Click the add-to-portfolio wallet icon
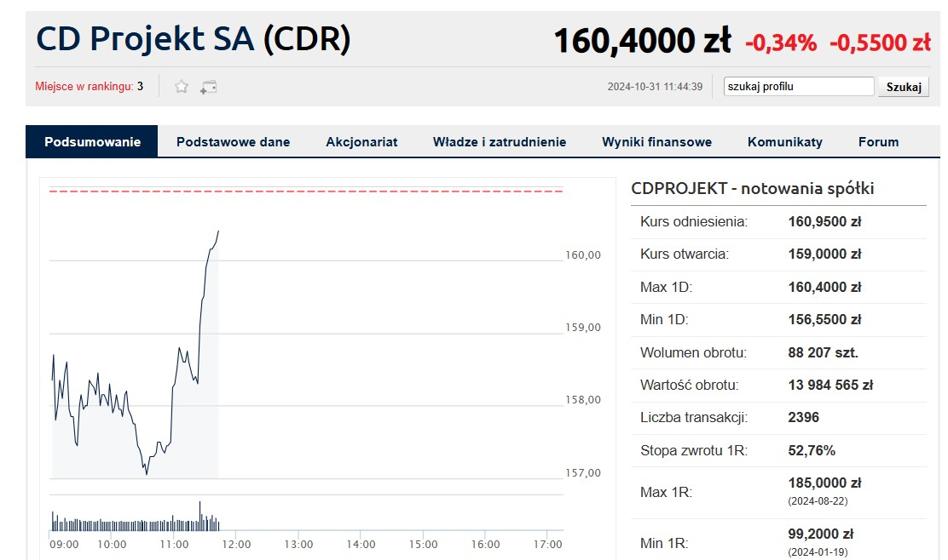The image size is (948, 560). click(x=209, y=87)
